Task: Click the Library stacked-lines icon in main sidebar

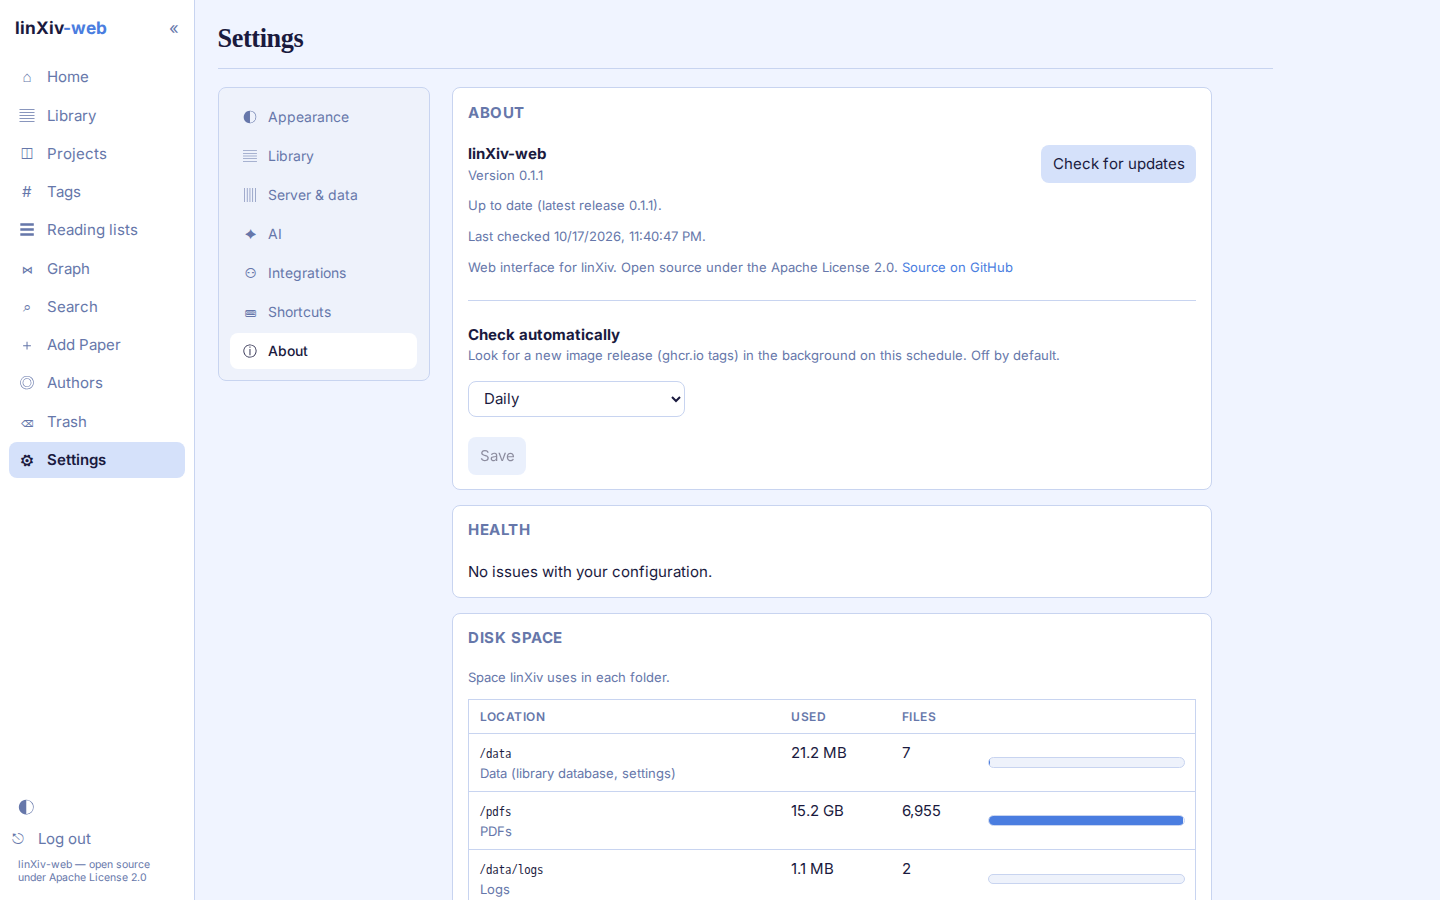Action: (x=27, y=116)
